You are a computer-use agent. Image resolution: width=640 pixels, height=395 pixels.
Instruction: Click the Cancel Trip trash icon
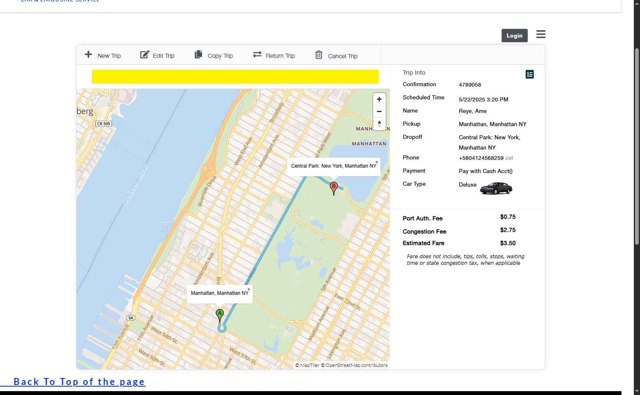pos(319,55)
